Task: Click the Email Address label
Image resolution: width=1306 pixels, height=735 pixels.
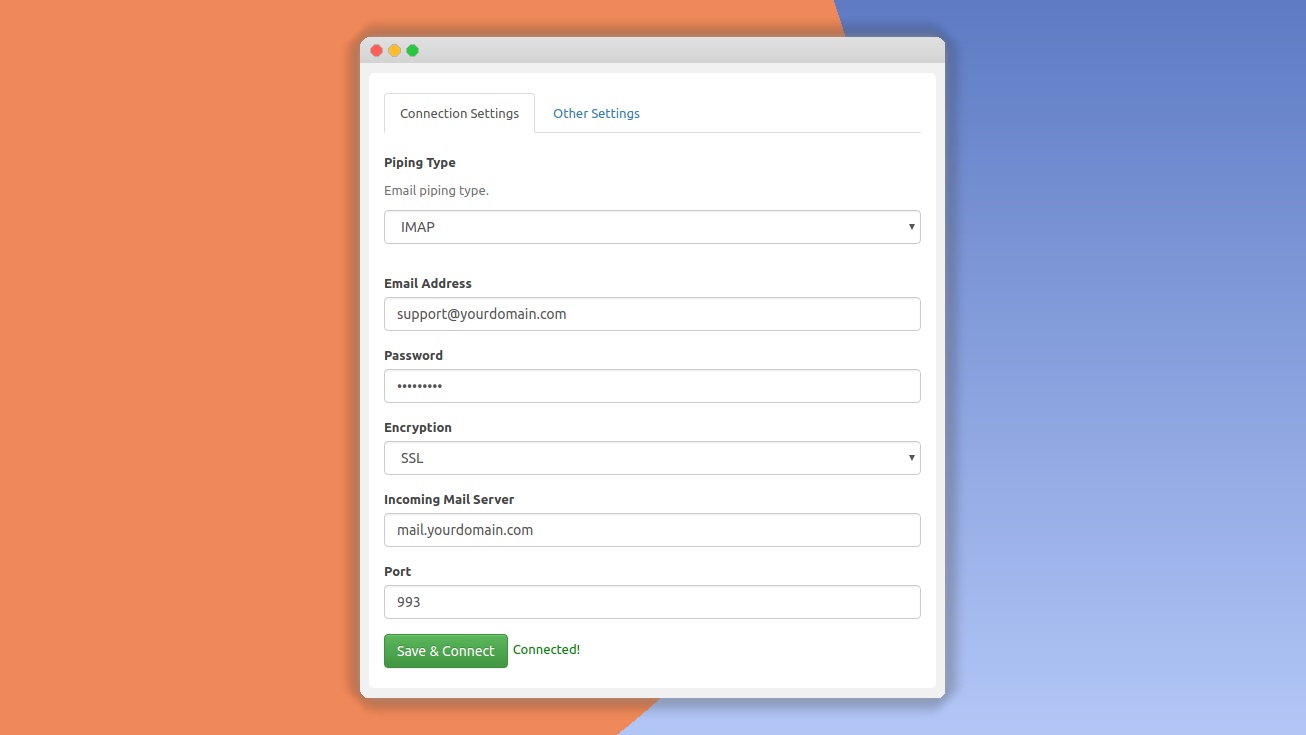Action: pyautogui.click(x=428, y=284)
